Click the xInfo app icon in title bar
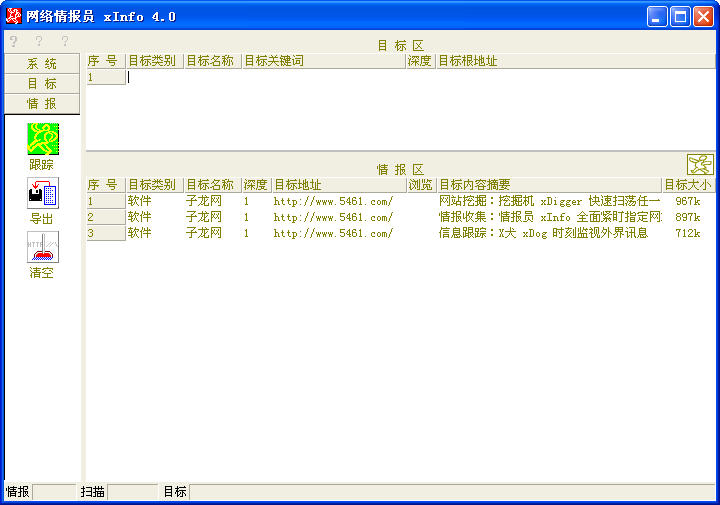The height and width of the screenshot is (505, 720). pyautogui.click(x=13, y=16)
